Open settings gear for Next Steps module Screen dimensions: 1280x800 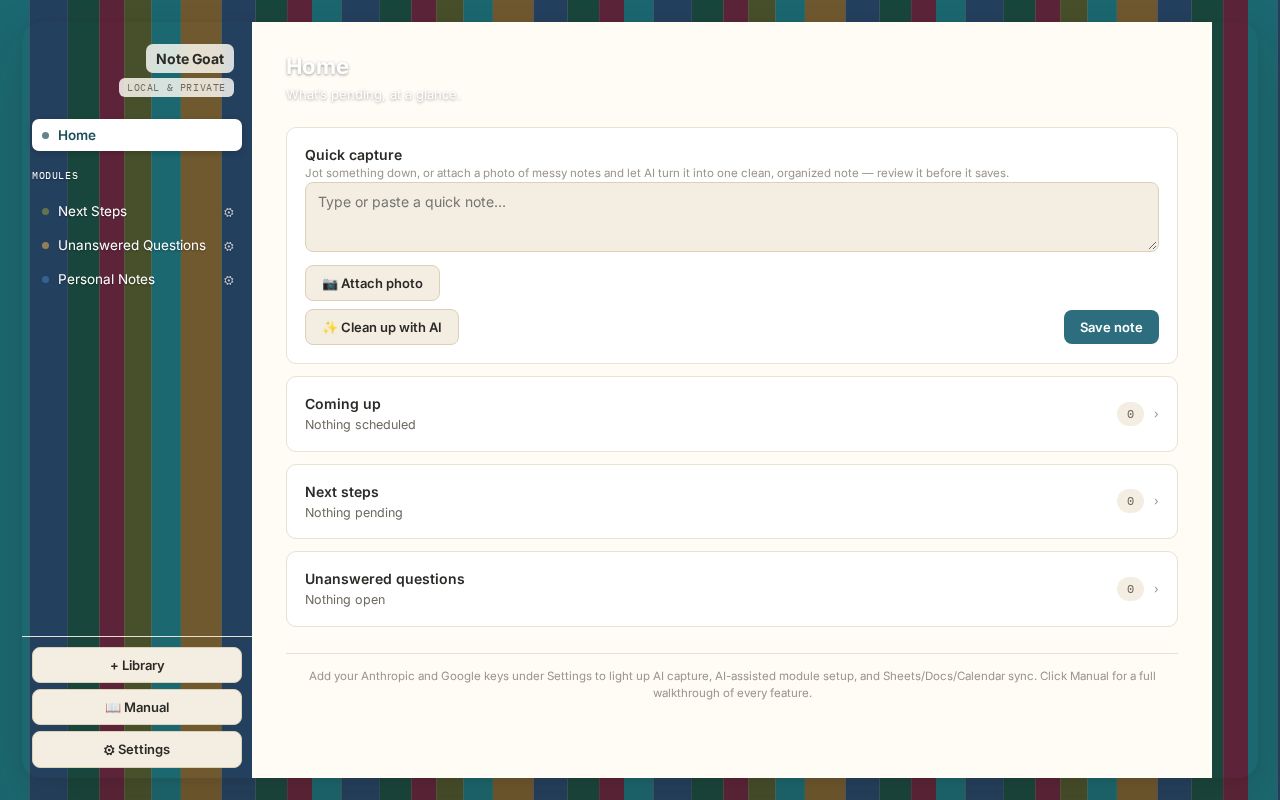click(229, 212)
